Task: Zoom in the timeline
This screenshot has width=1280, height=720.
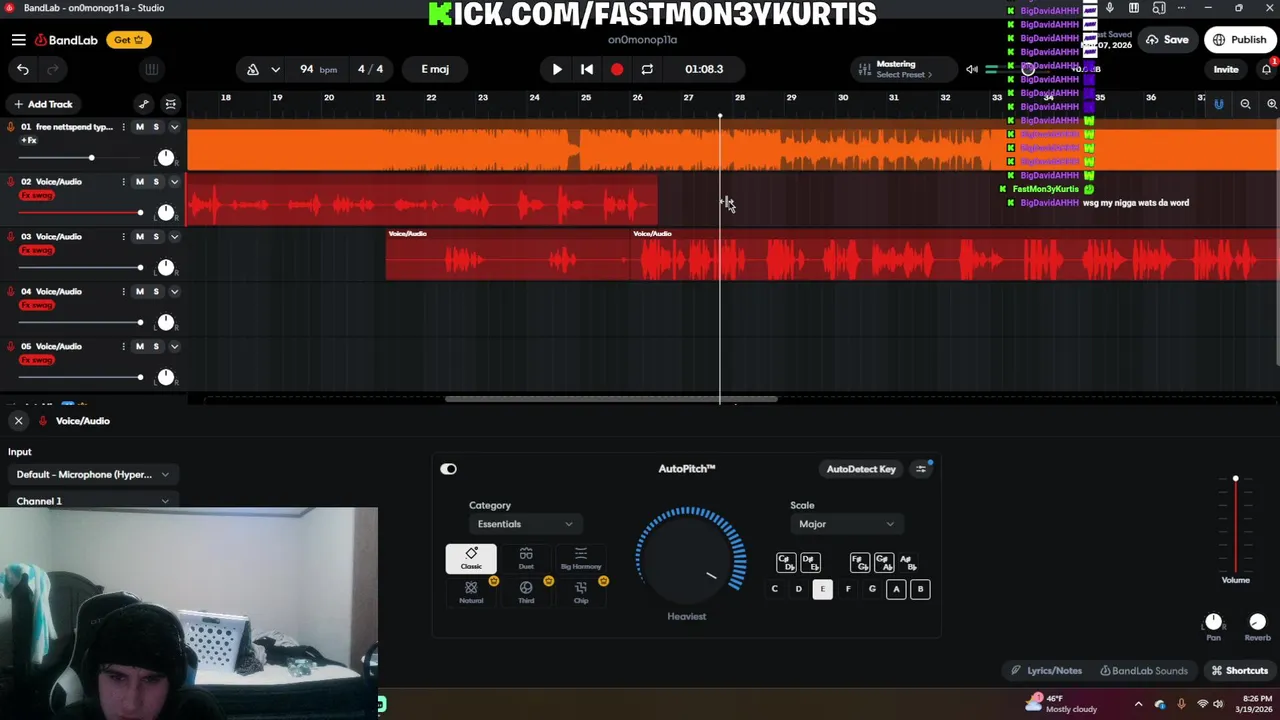Action: click(x=1272, y=104)
